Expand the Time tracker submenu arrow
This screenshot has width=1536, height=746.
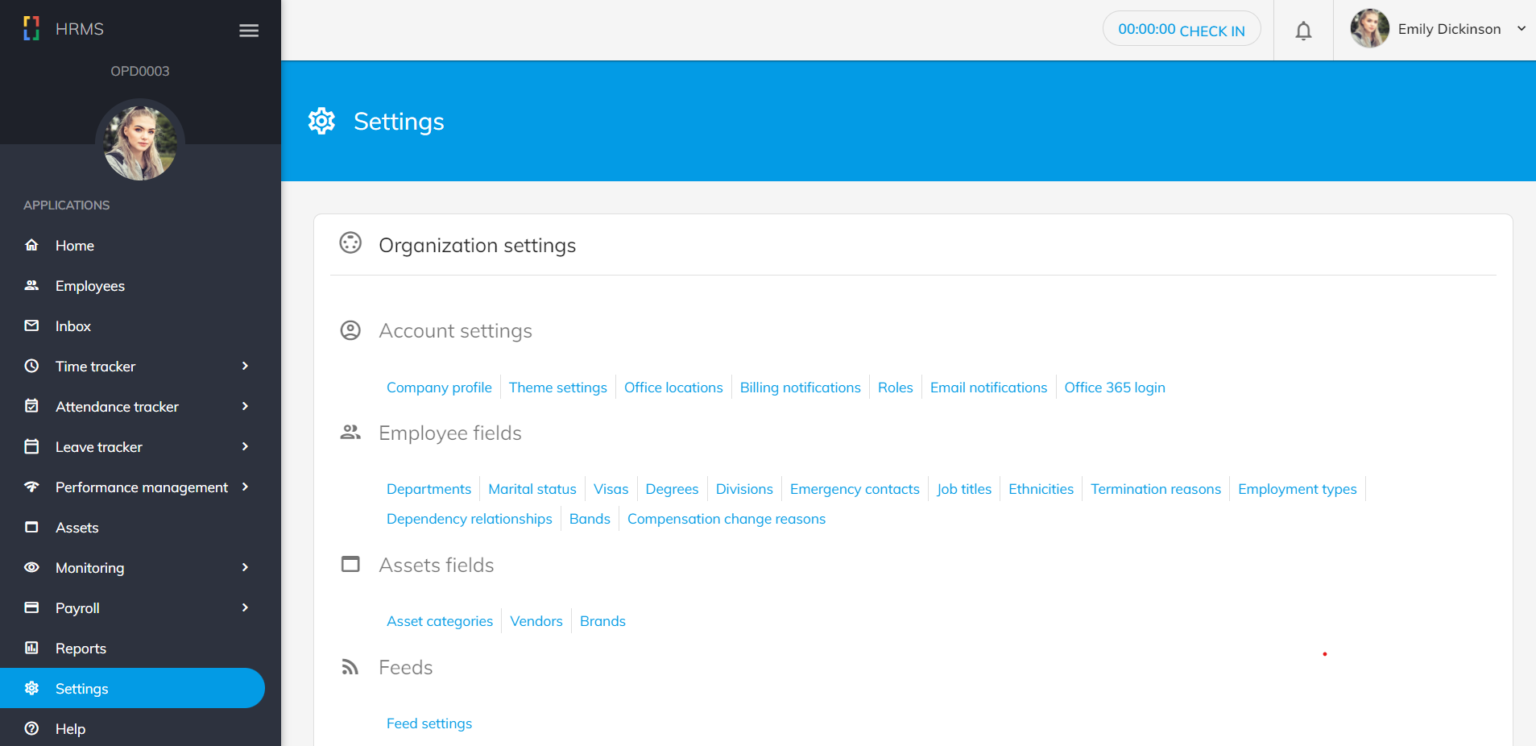(245, 366)
